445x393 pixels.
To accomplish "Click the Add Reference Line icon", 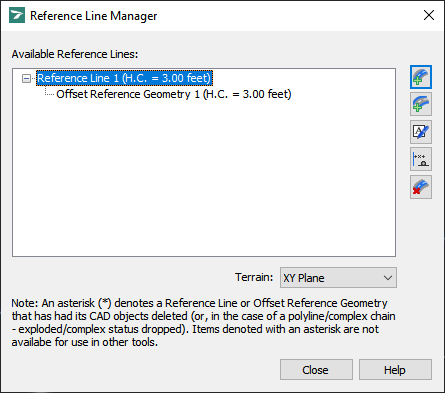I will pos(421,77).
